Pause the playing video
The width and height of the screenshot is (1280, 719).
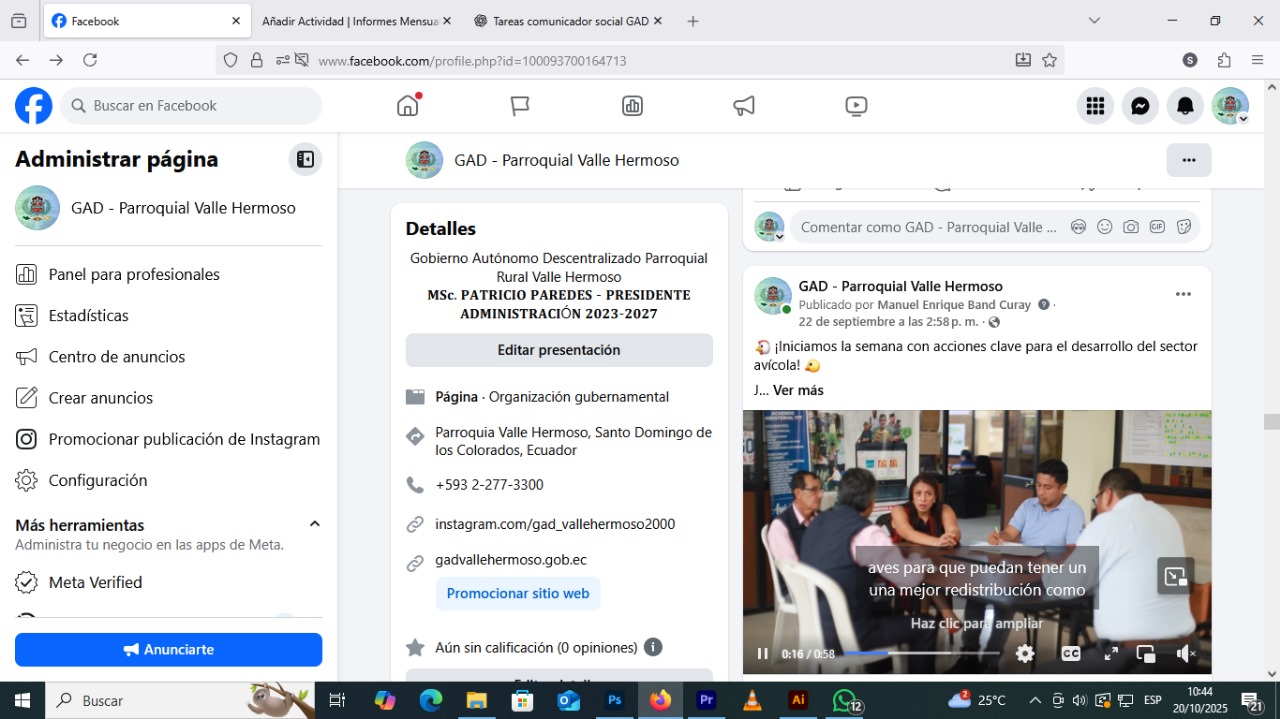click(763, 653)
